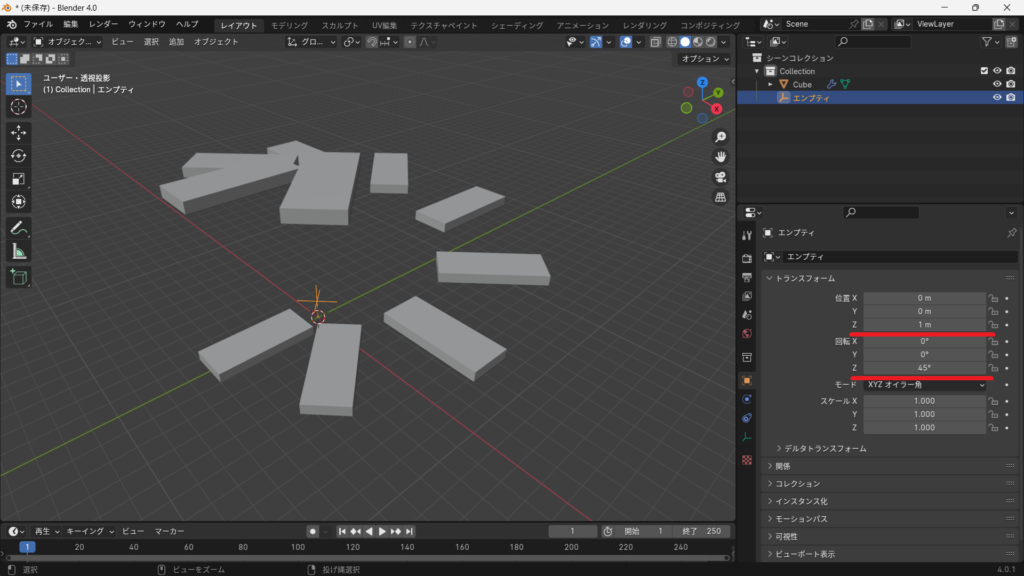Open the オプション button in viewport header
The height and width of the screenshot is (576, 1024).
(701, 59)
